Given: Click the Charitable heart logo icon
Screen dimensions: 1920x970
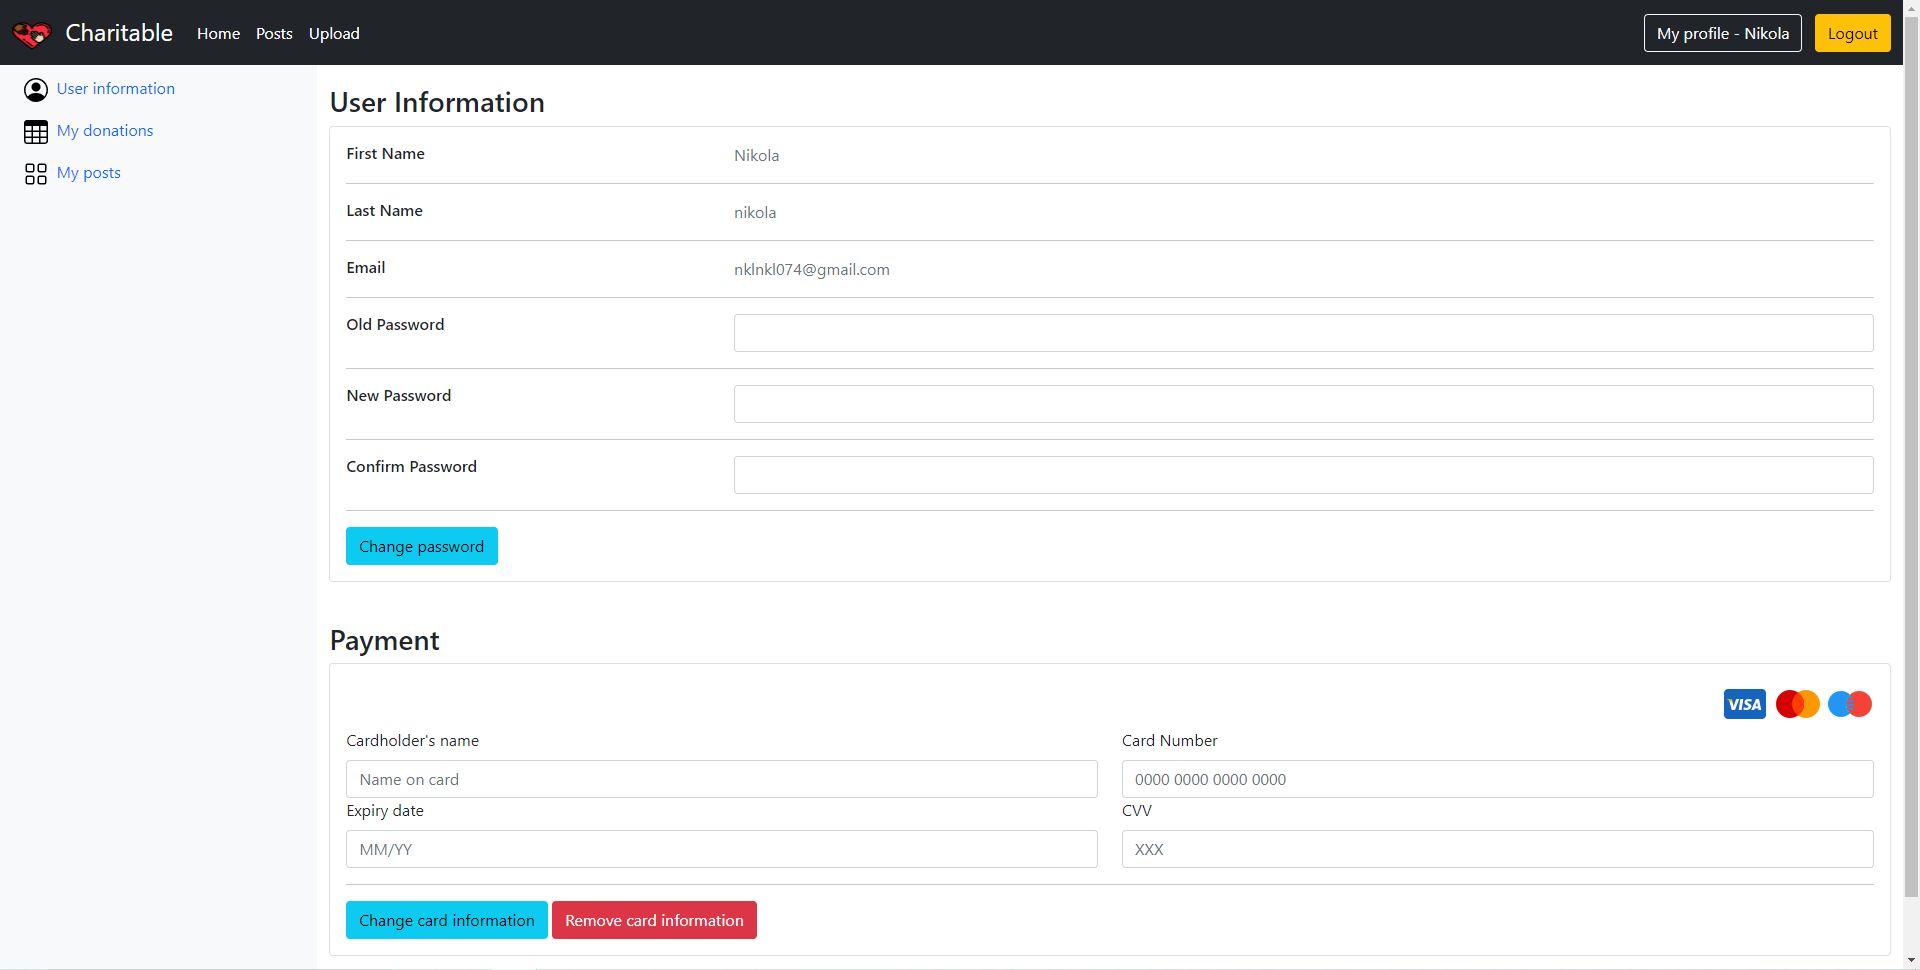Looking at the screenshot, I should click(31, 34).
